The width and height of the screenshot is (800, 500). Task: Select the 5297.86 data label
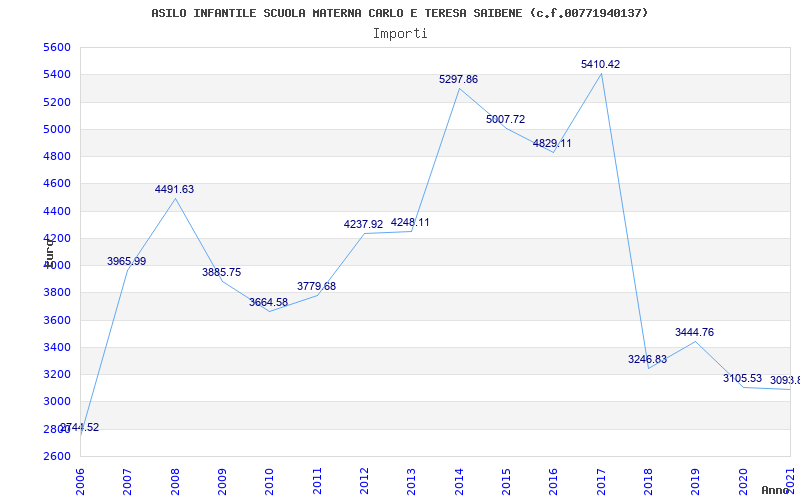click(x=458, y=79)
